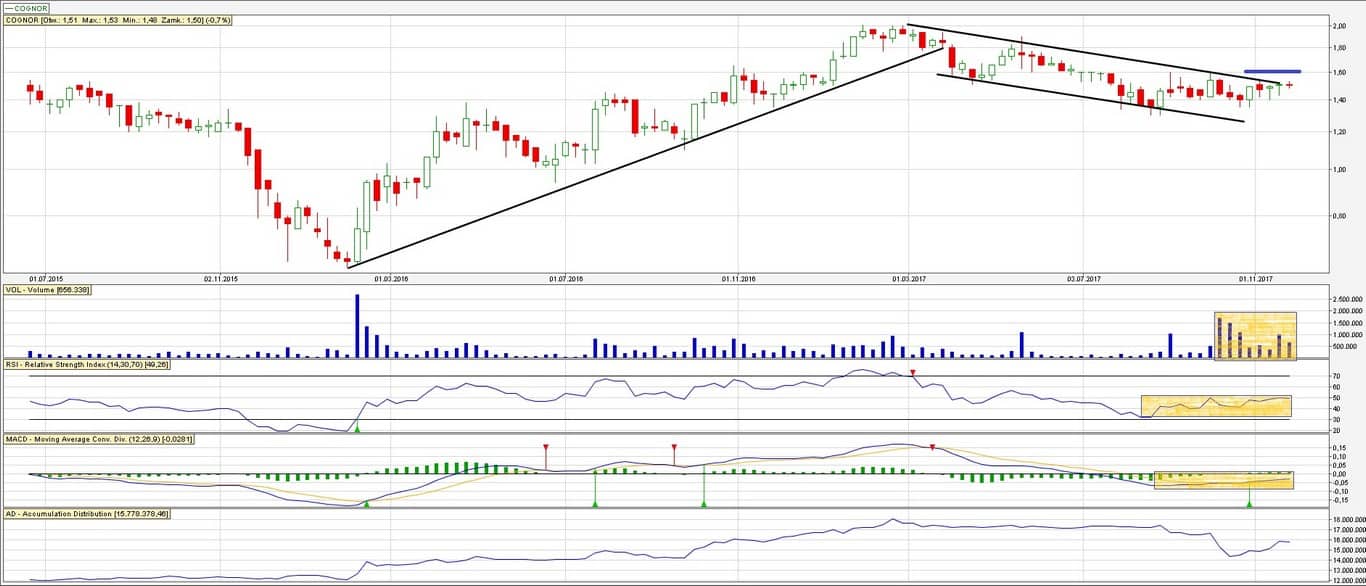This screenshot has width=1366, height=586.
Task: Click green MACD arrow below 01.07.2016
Action: (x=595, y=504)
